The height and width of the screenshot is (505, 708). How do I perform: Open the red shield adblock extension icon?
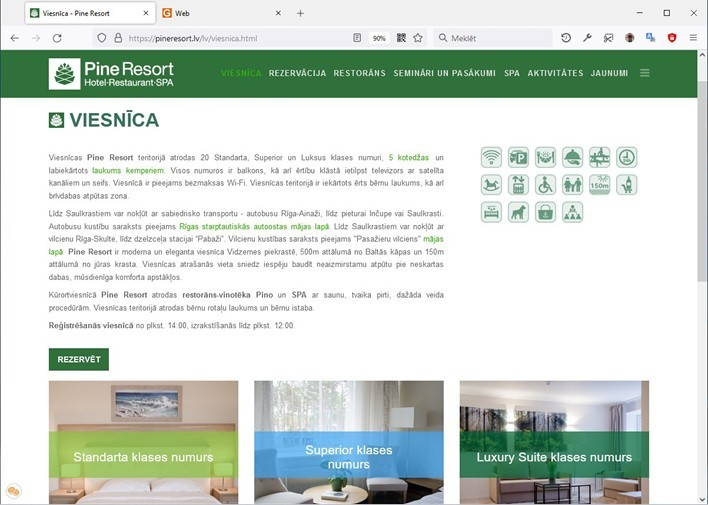[x=672, y=38]
